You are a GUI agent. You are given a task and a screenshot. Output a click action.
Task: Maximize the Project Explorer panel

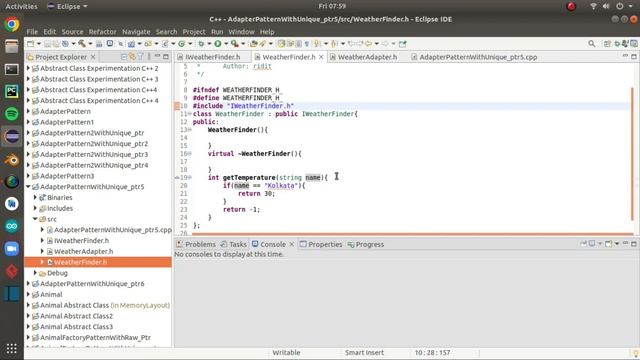click(166, 57)
